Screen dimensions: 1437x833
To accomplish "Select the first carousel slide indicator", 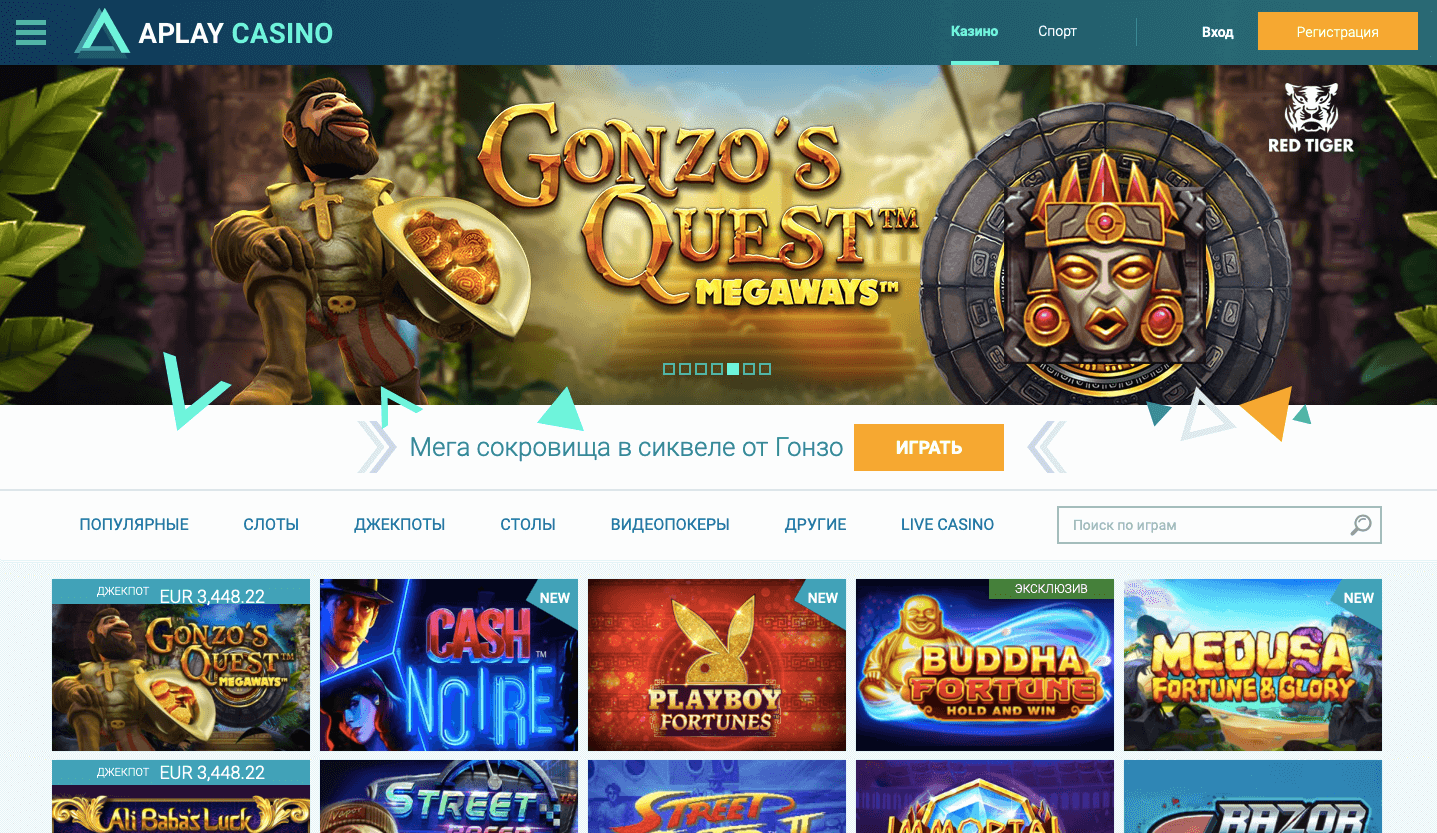I will 669,369.
